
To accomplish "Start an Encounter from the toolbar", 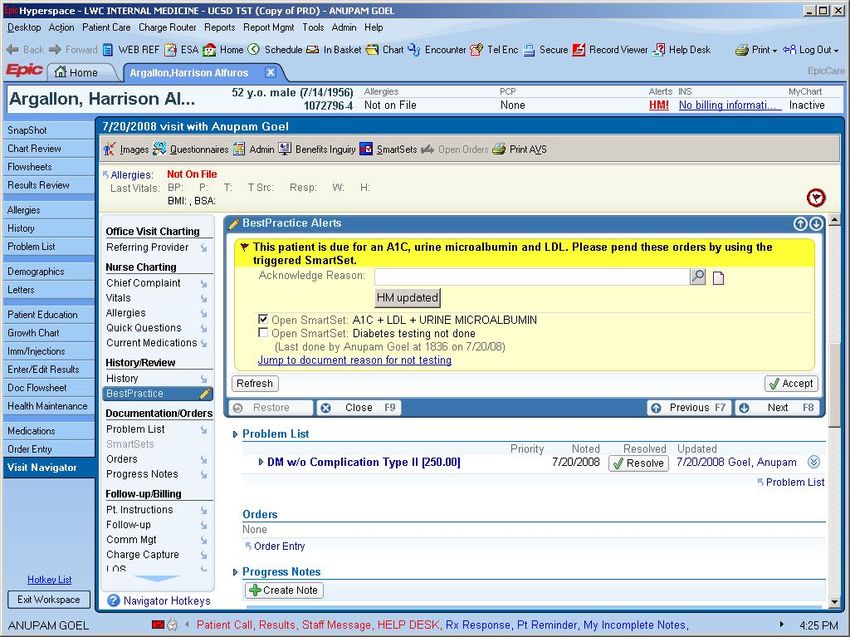I will click(437, 50).
